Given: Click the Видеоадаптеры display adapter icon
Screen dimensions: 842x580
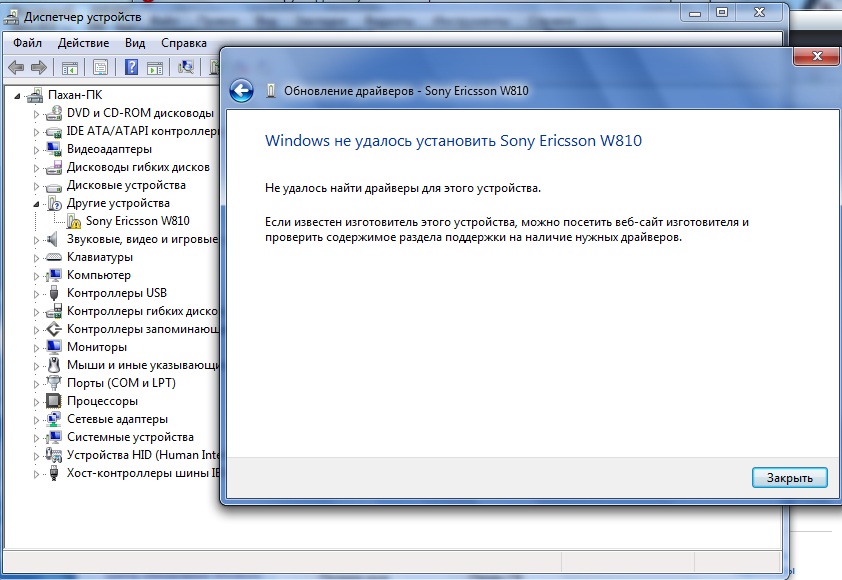Looking at the screenshot, I should coord(54,149).
